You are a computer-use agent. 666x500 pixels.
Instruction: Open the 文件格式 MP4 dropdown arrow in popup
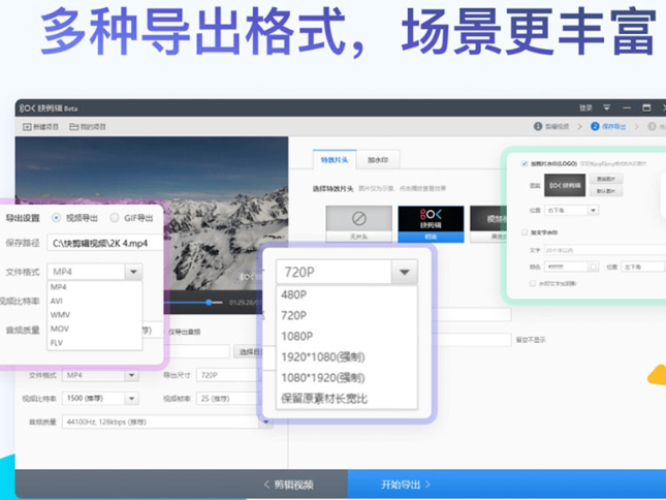[133, 271]
